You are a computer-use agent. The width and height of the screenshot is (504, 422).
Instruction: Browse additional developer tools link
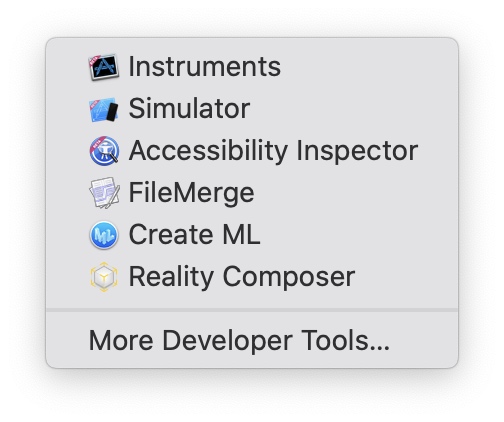[x=252, y=340]
